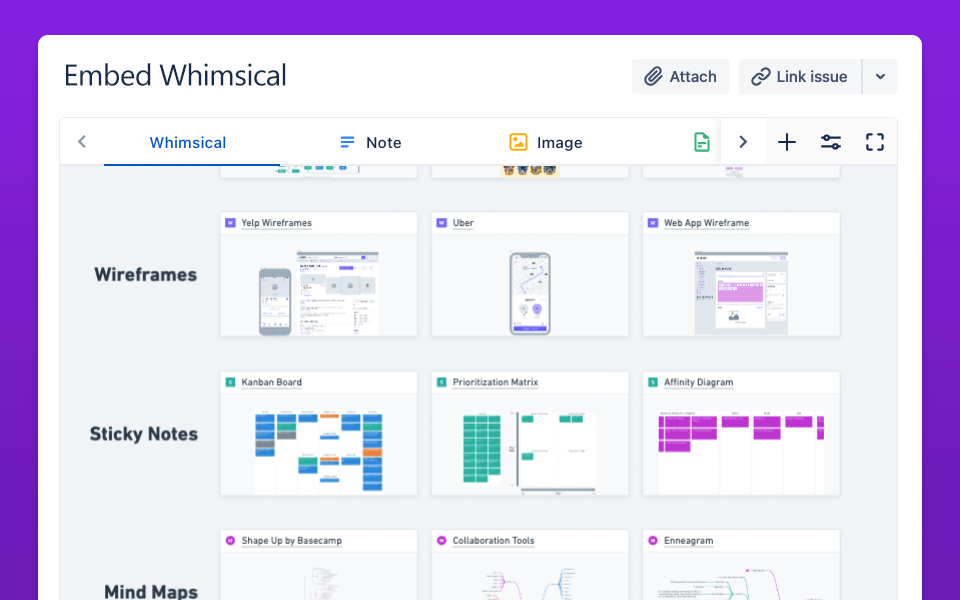Open the Image tab
This screenshot has height=600, width=960.
point(546,143)
